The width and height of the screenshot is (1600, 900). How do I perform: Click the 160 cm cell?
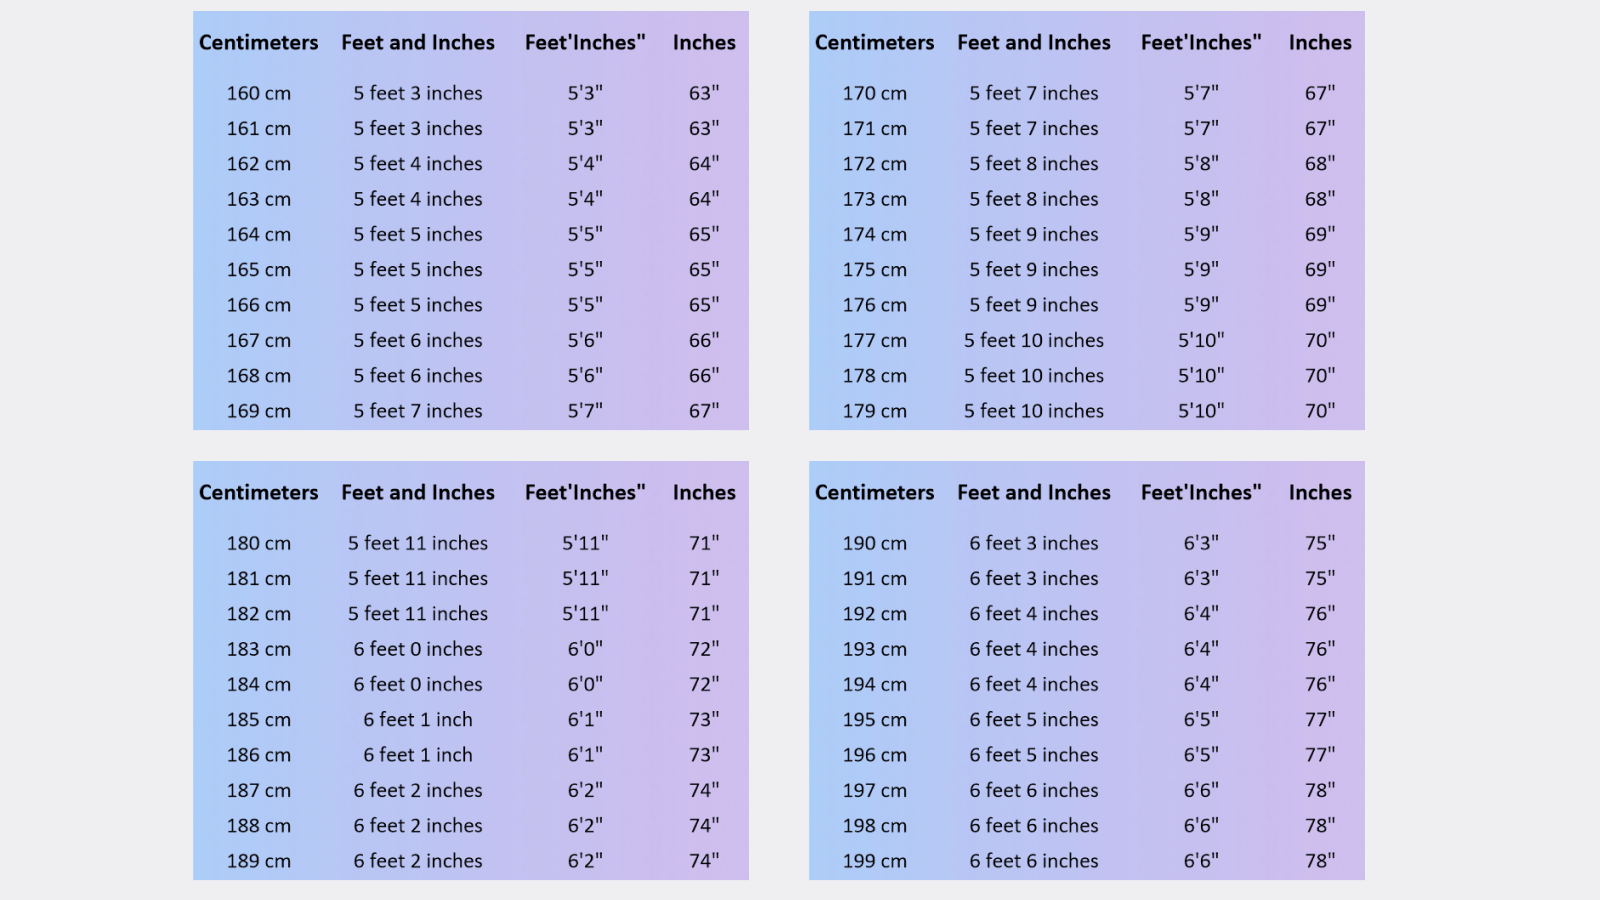click(x=259, y=93)
